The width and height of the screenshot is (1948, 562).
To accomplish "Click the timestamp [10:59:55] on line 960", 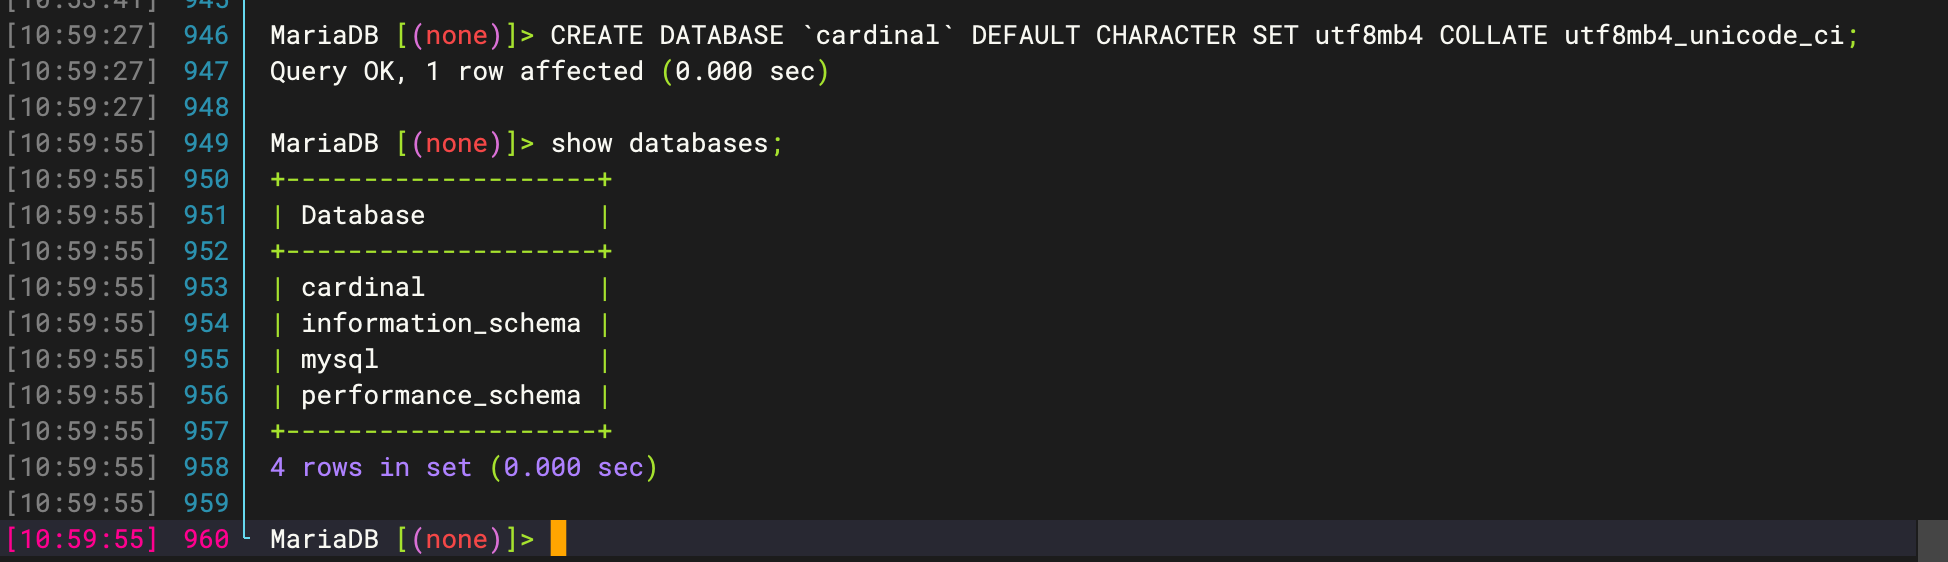I will click(82, 539).
